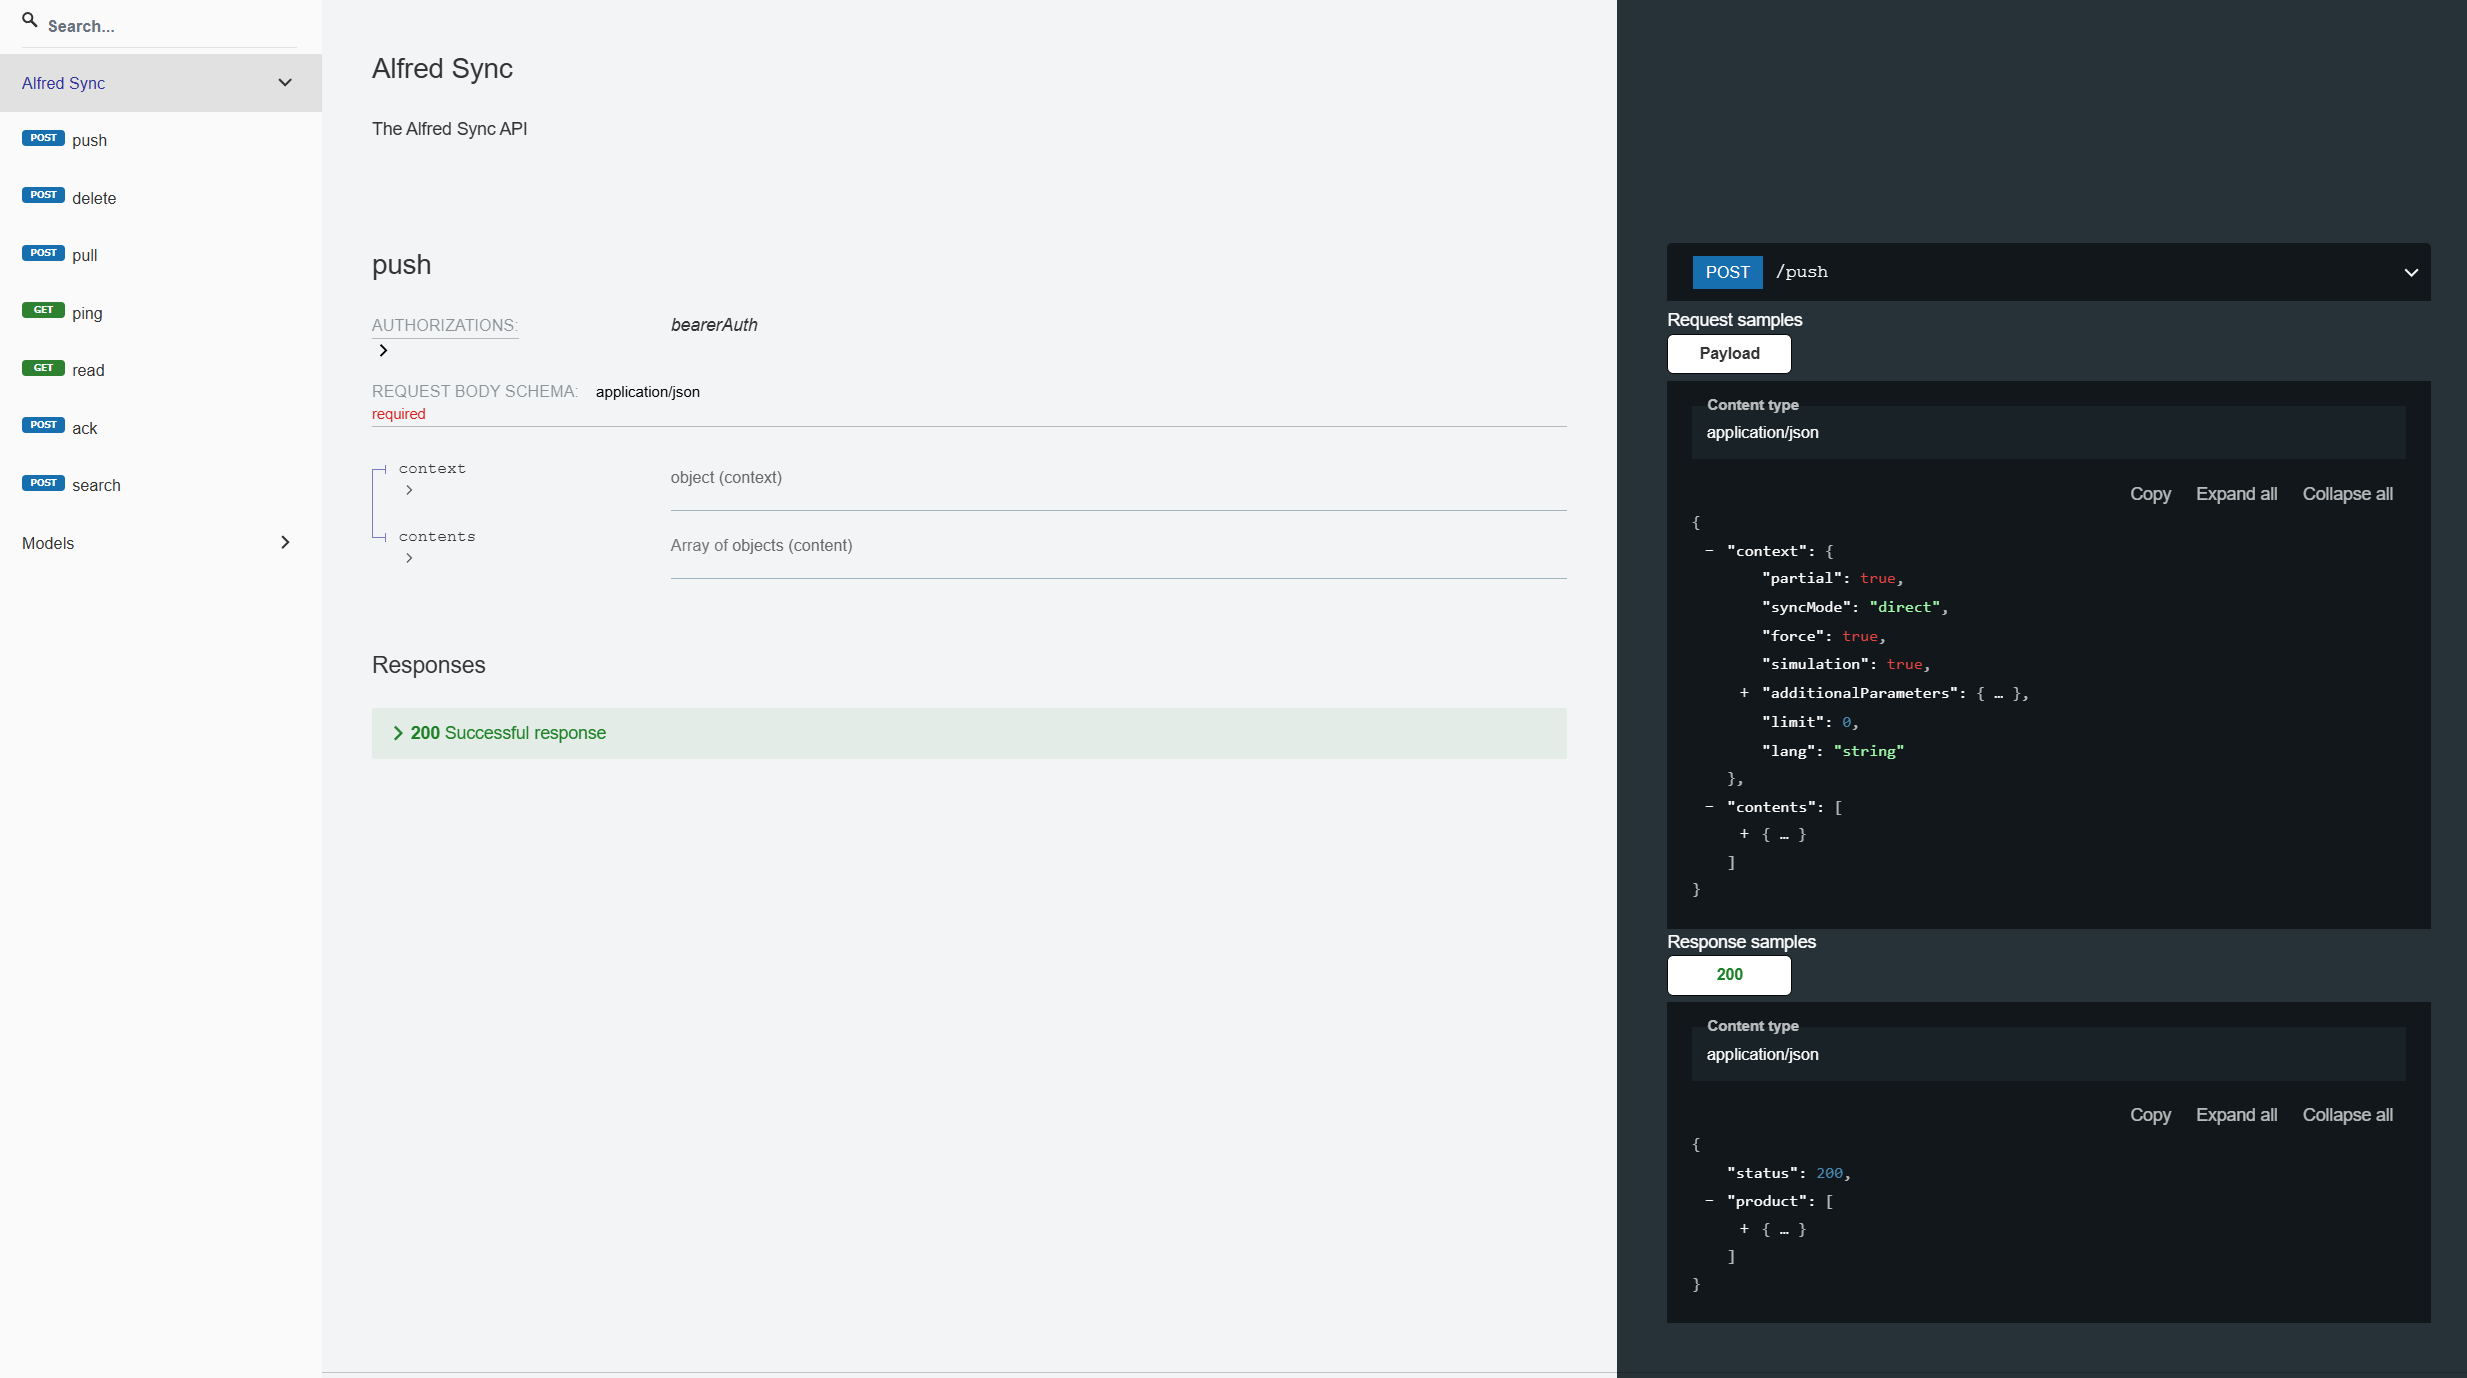Click the "Array of objects (content)" type

[x=761, y=546]
